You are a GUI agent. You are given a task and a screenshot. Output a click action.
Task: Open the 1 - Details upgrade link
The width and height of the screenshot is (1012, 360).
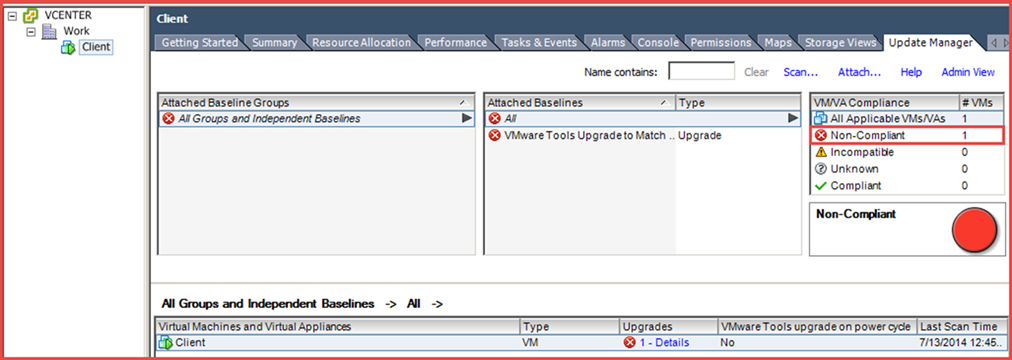point(664,343)
